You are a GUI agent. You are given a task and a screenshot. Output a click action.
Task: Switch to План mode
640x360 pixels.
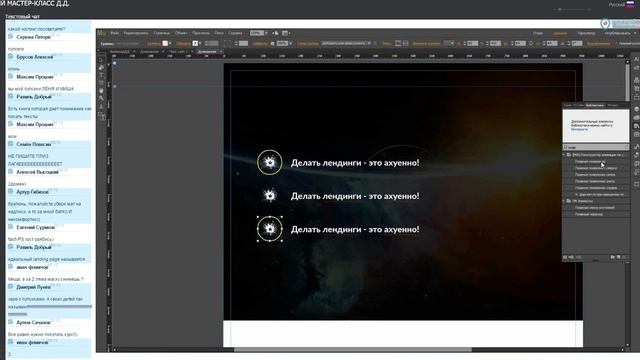coord(538,33)
